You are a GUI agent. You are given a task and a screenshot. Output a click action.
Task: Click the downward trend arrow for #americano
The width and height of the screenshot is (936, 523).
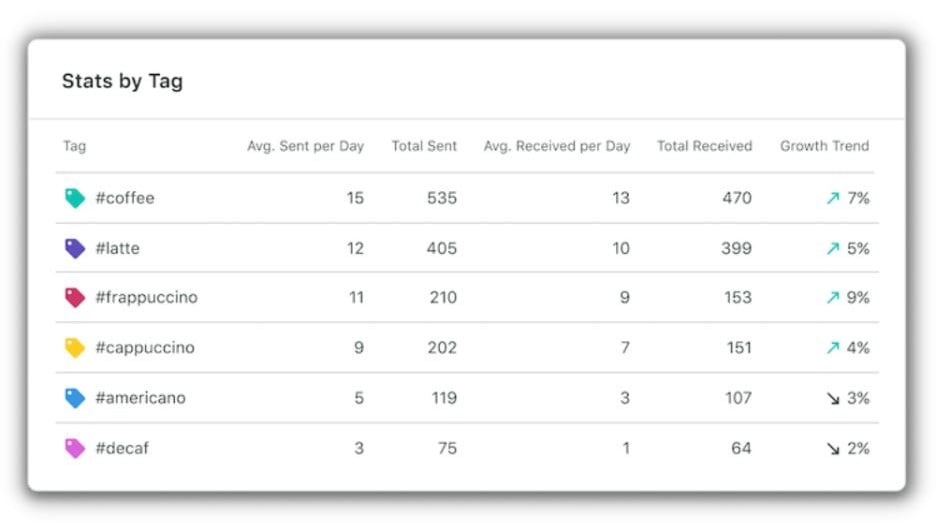coord(833,398)
